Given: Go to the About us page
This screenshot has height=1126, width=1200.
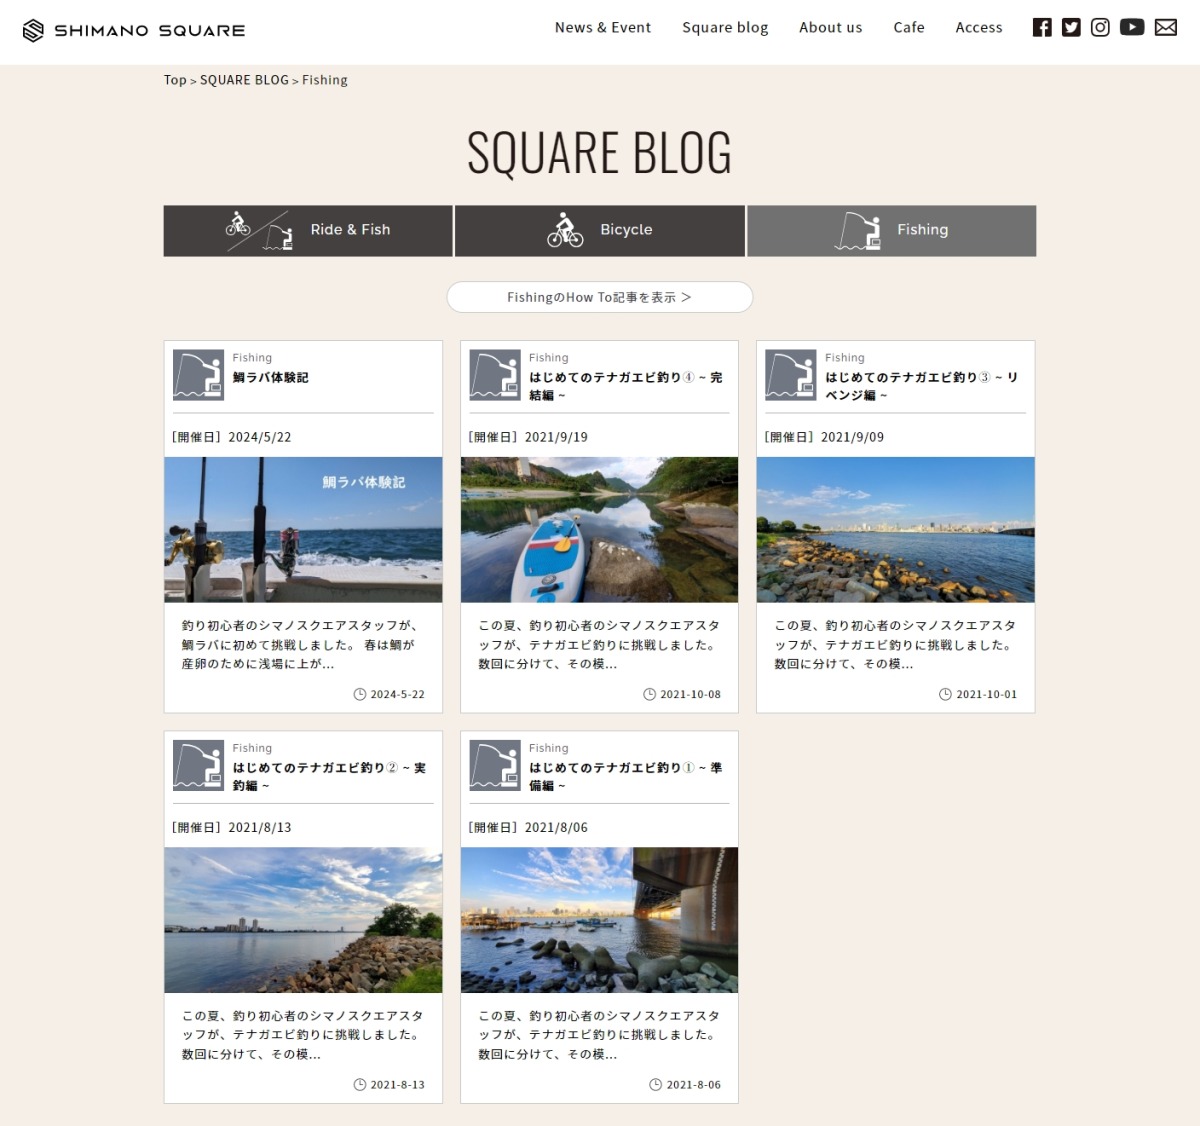Looking at the screenshot, I should [x=830, y=28].
